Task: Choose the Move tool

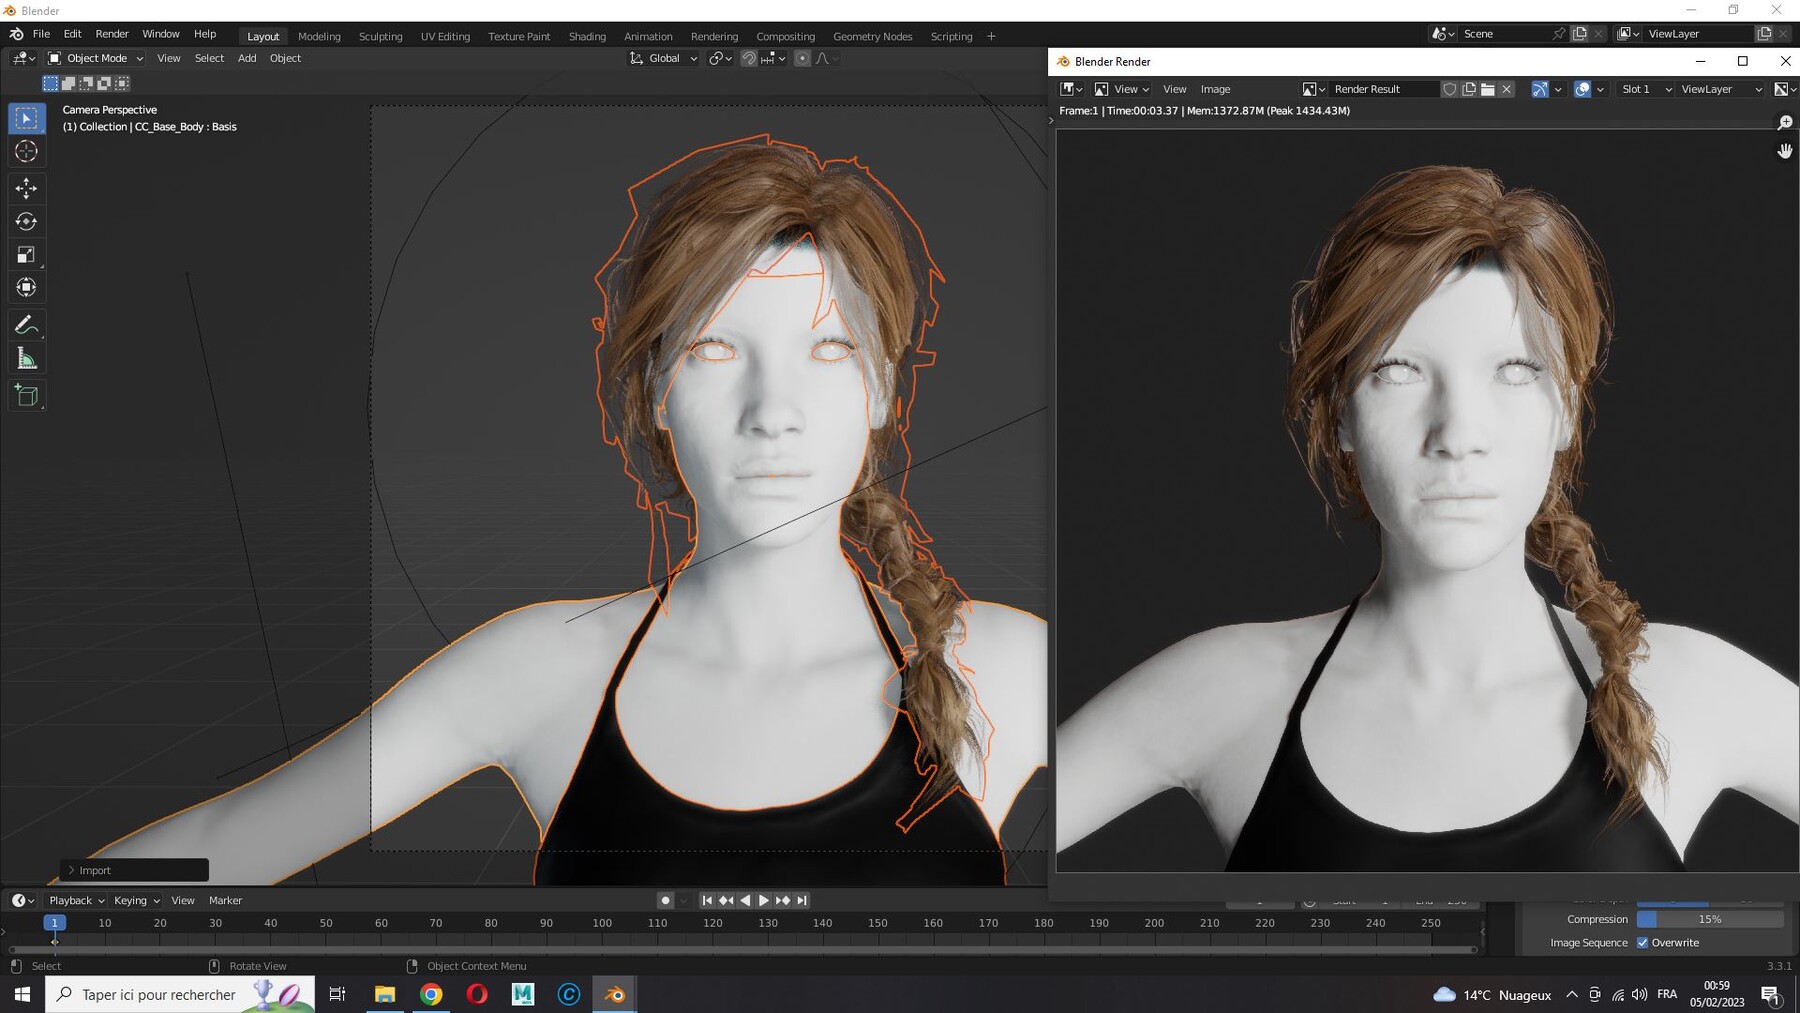Action: click(x=27, y=188)
